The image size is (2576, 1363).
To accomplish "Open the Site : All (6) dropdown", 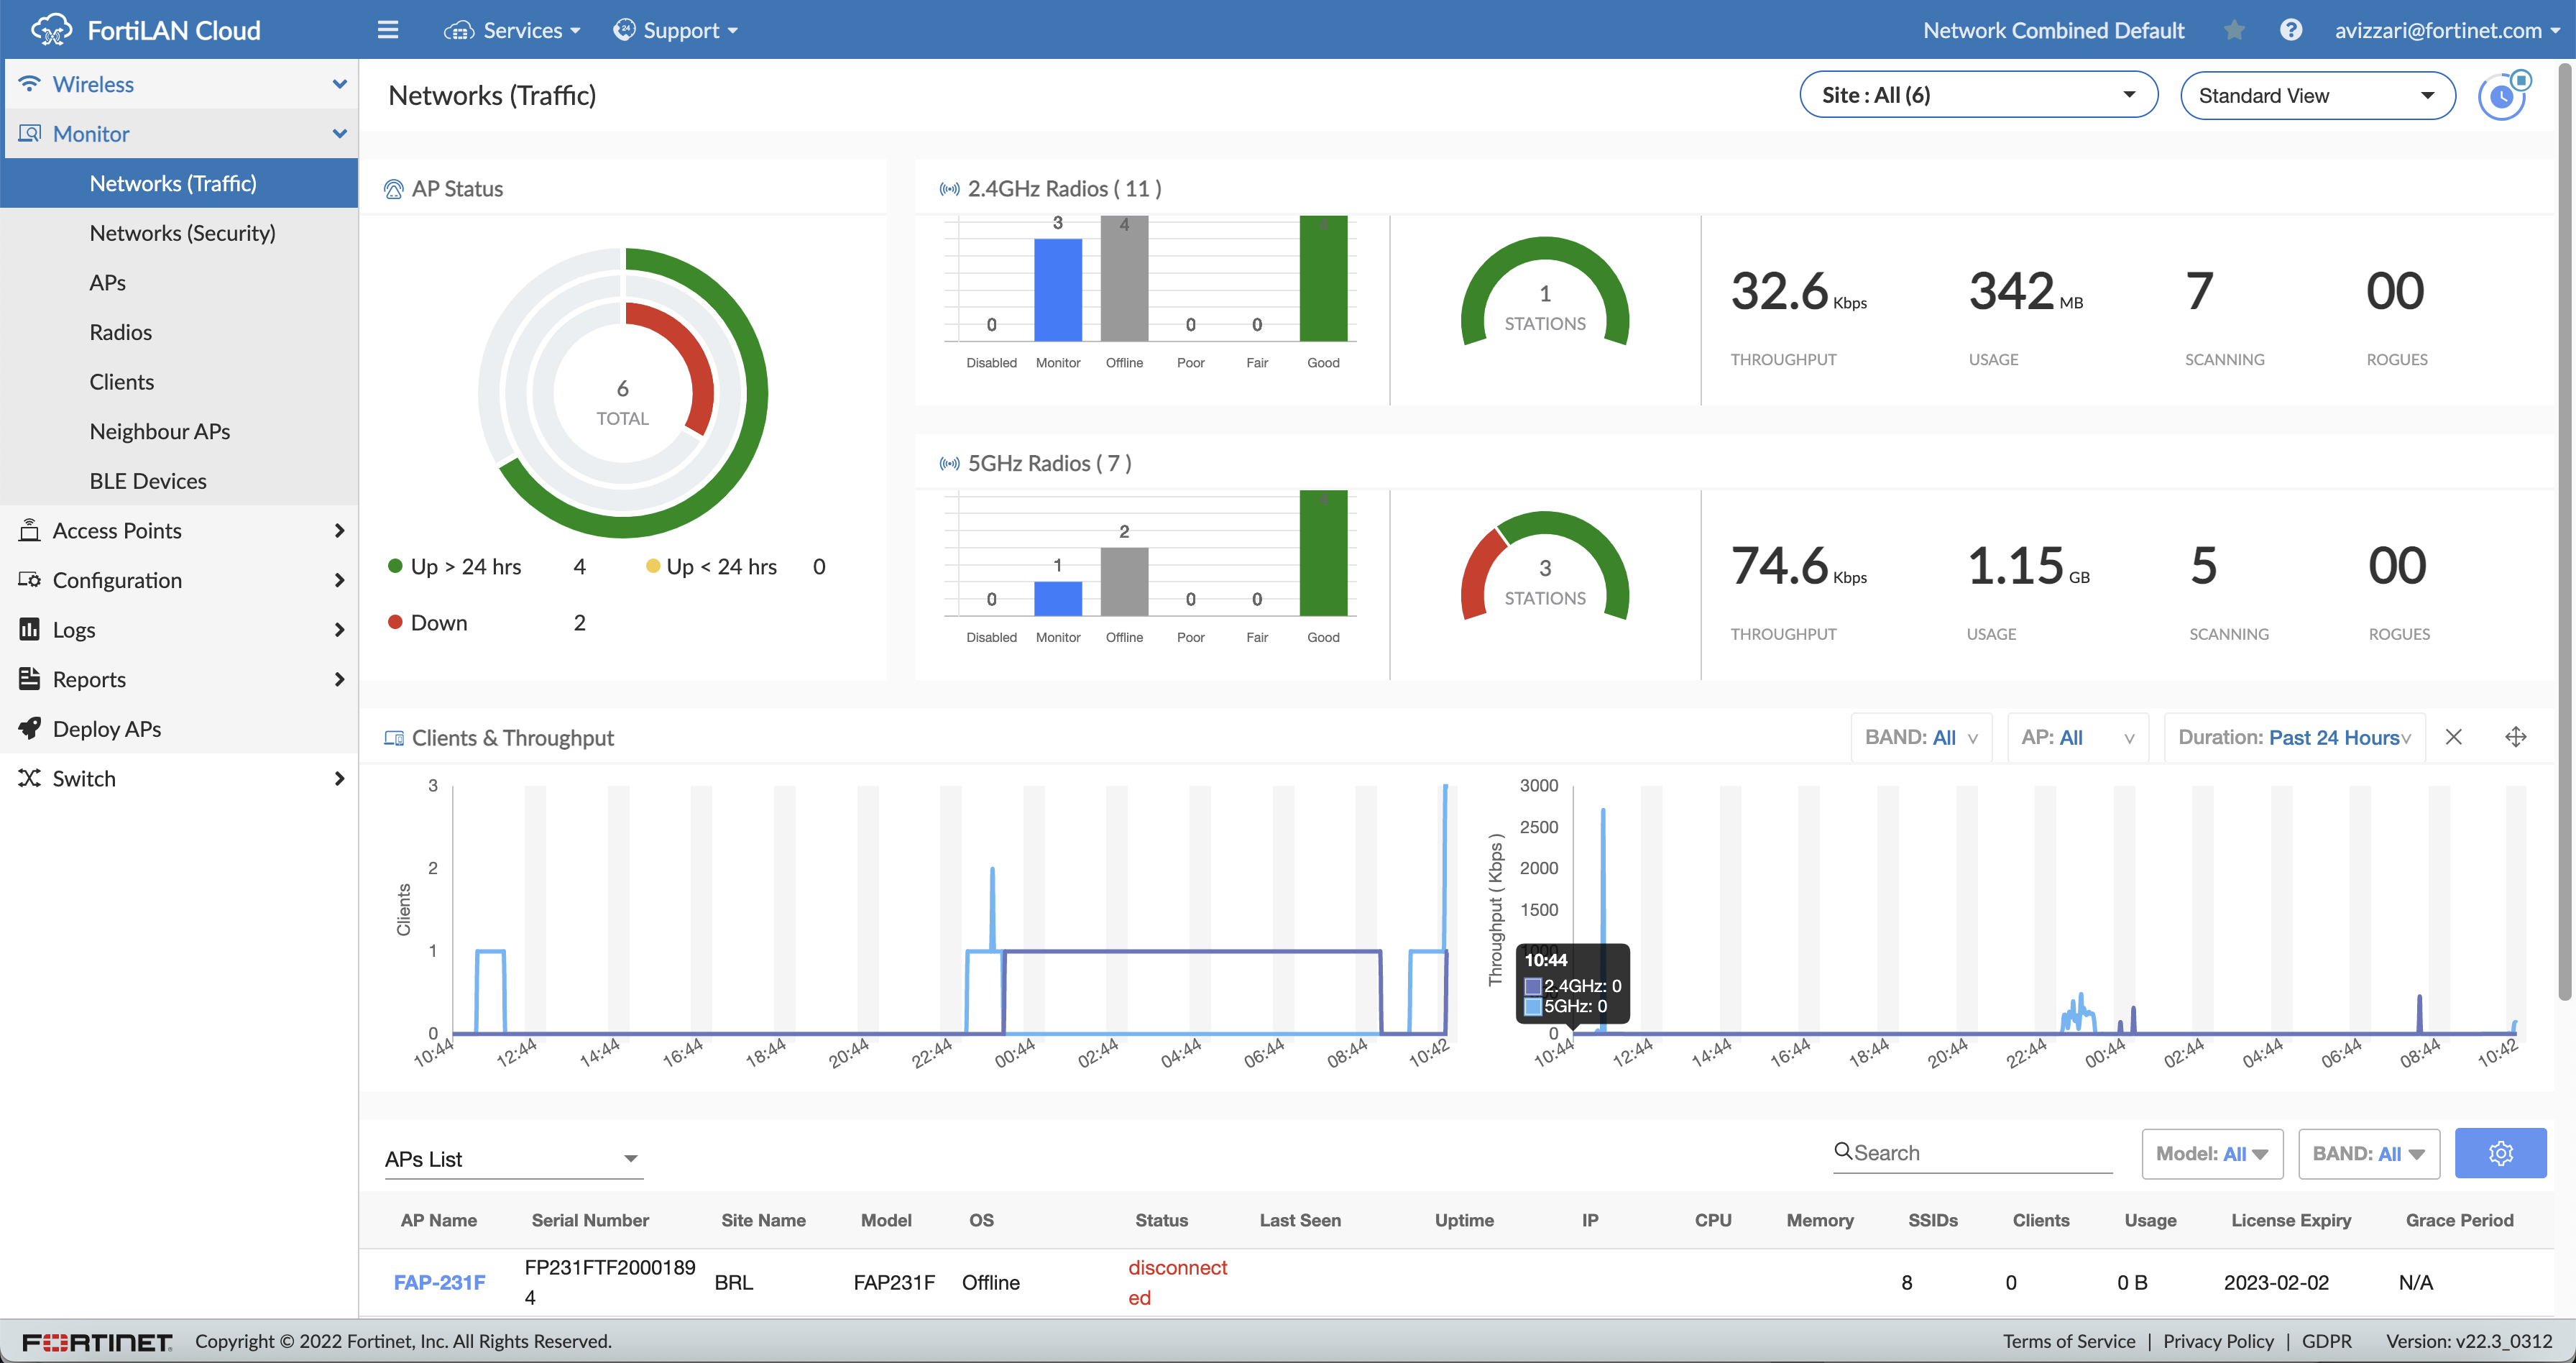I will [1977, 94].
